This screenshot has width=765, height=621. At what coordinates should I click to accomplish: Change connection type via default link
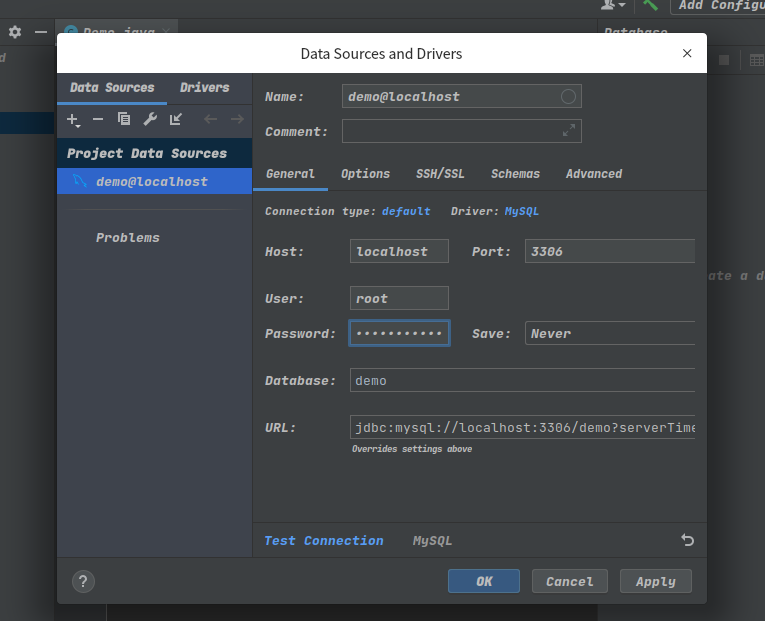[x=406, y=211]
